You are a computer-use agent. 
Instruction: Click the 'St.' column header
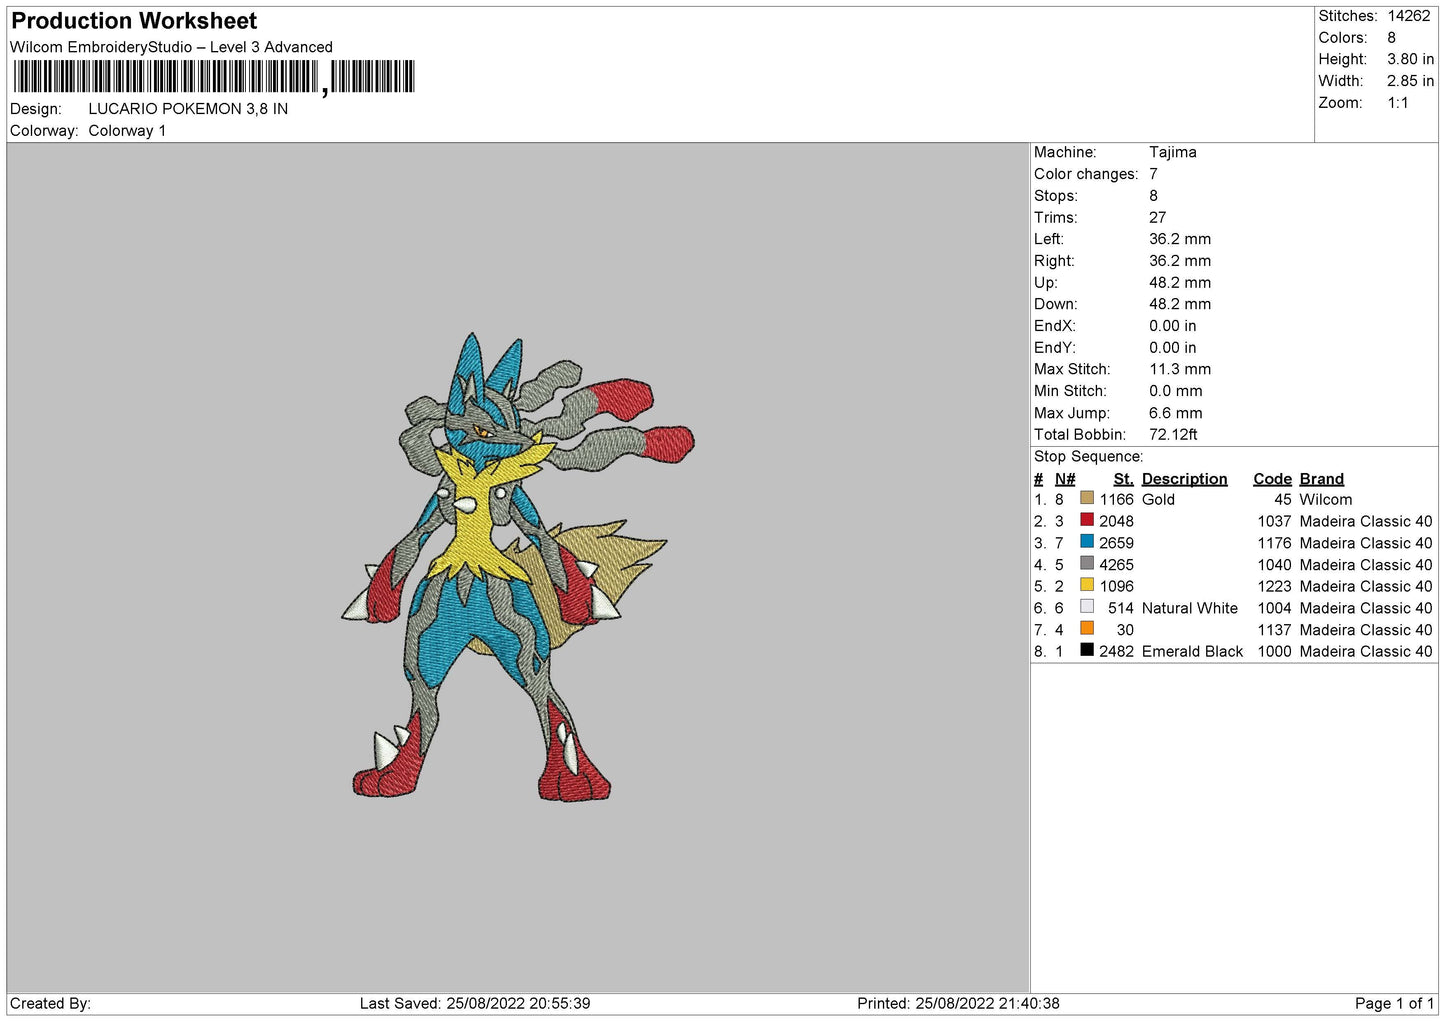[1123, 479]
